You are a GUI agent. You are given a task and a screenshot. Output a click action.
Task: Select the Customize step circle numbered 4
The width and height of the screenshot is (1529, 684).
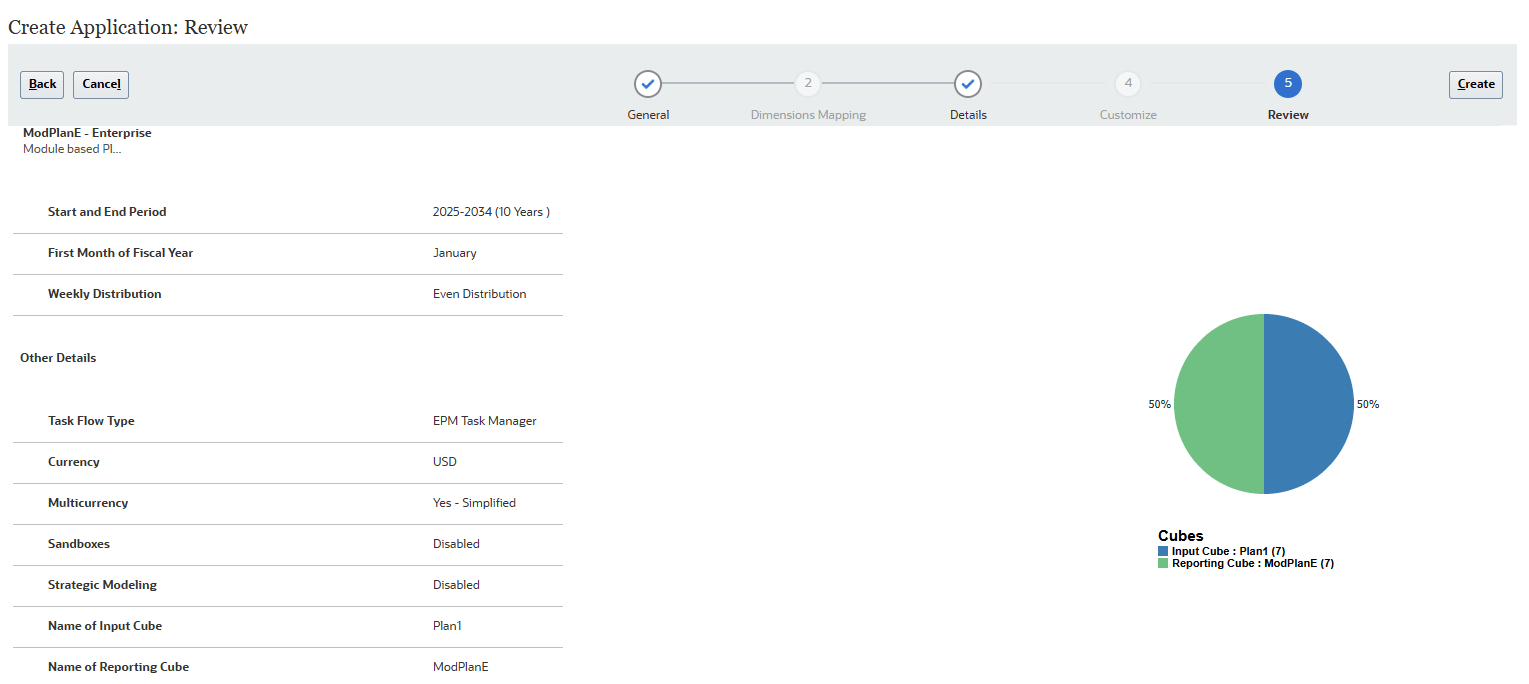(1128, 84)
